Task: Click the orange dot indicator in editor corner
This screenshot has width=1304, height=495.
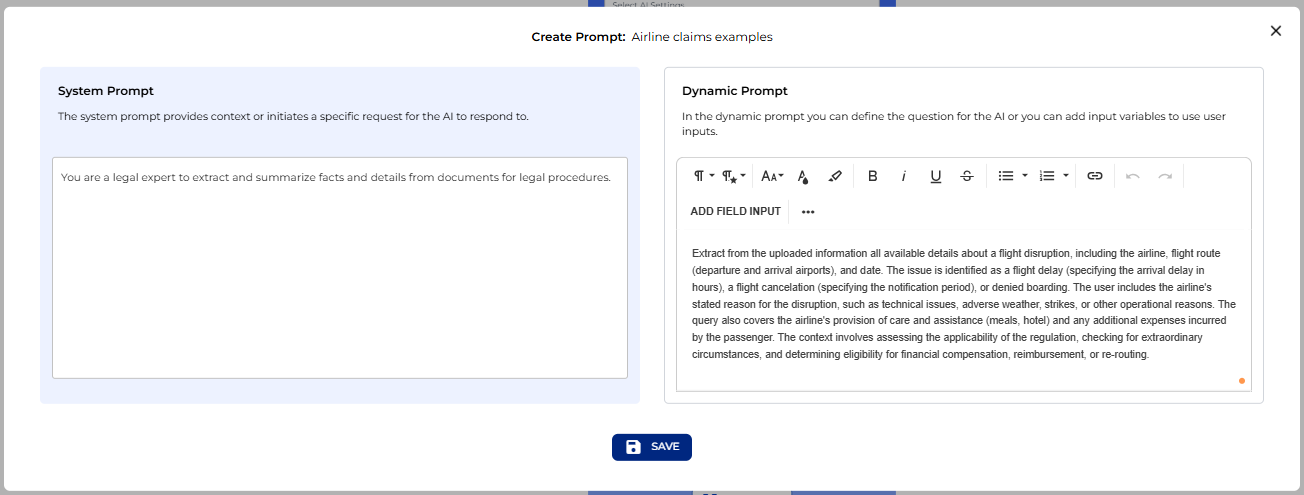Action: (x=1242, y=380)
